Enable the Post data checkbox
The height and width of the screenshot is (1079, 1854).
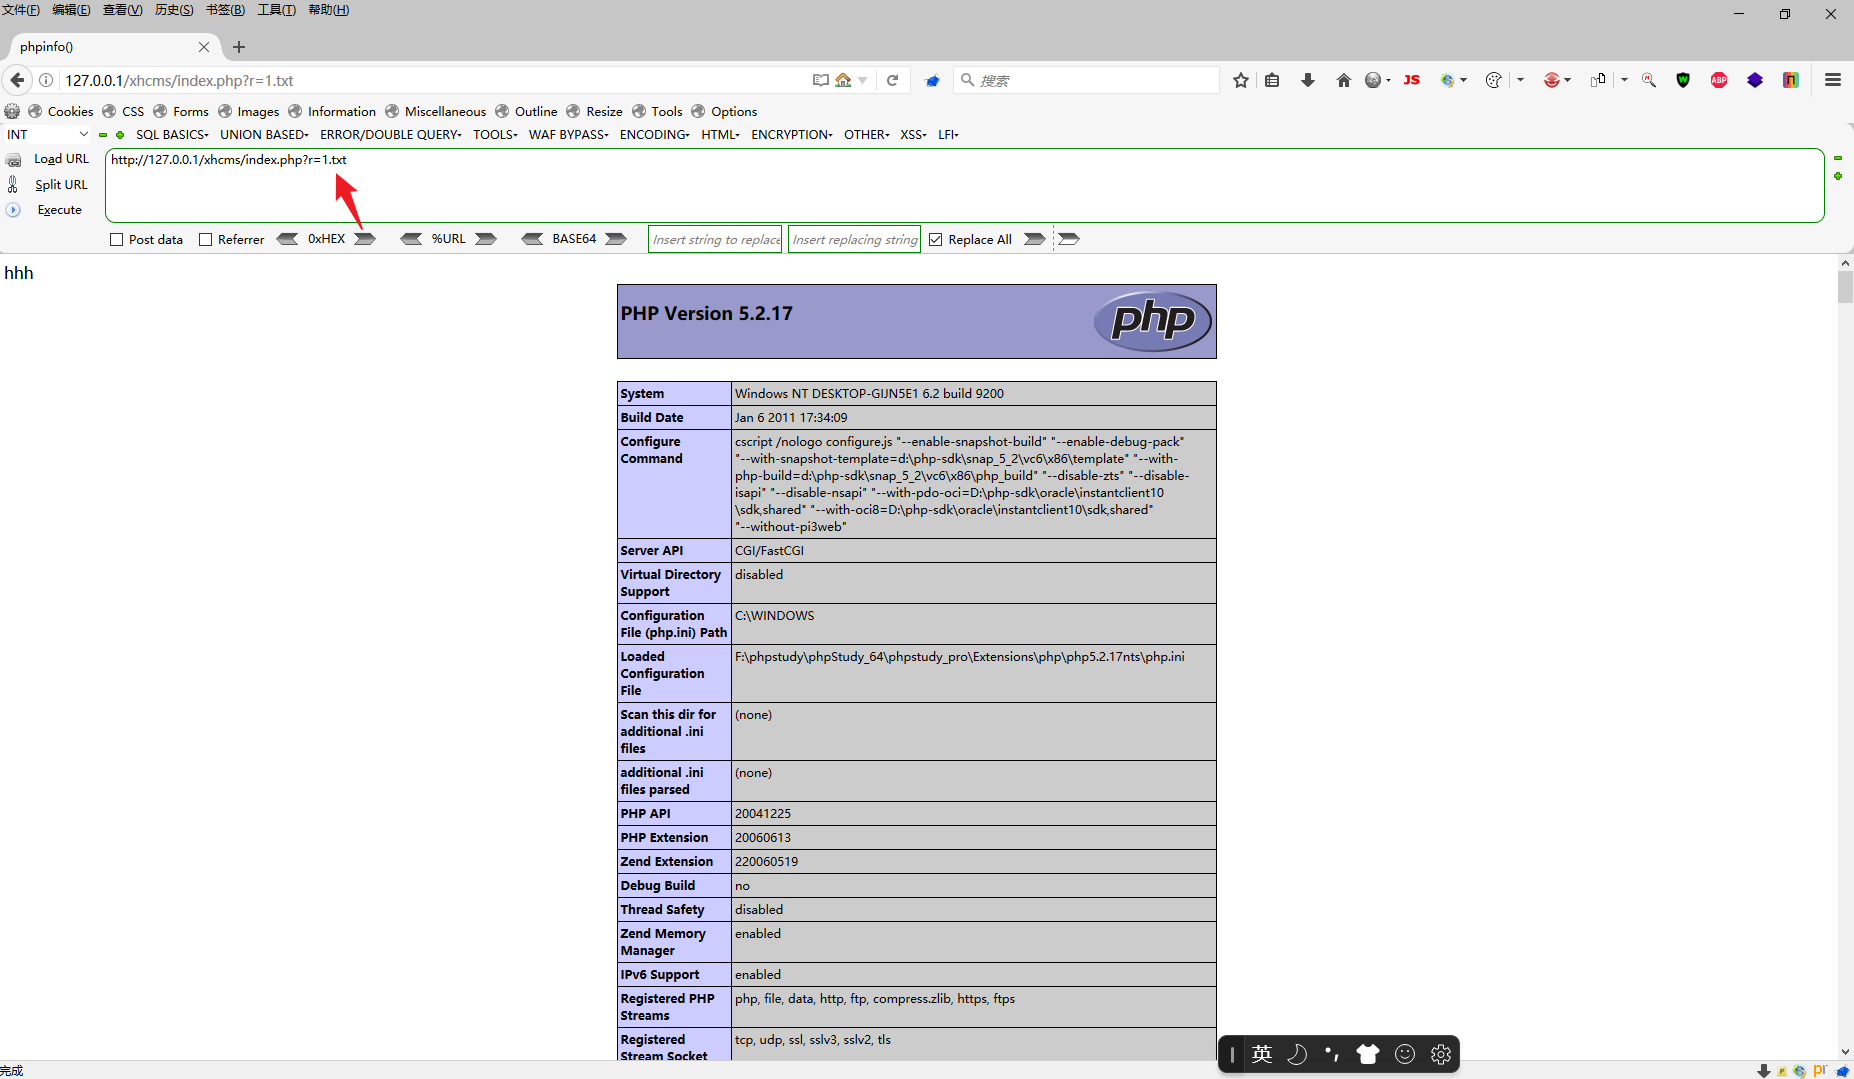coord(117,240)
